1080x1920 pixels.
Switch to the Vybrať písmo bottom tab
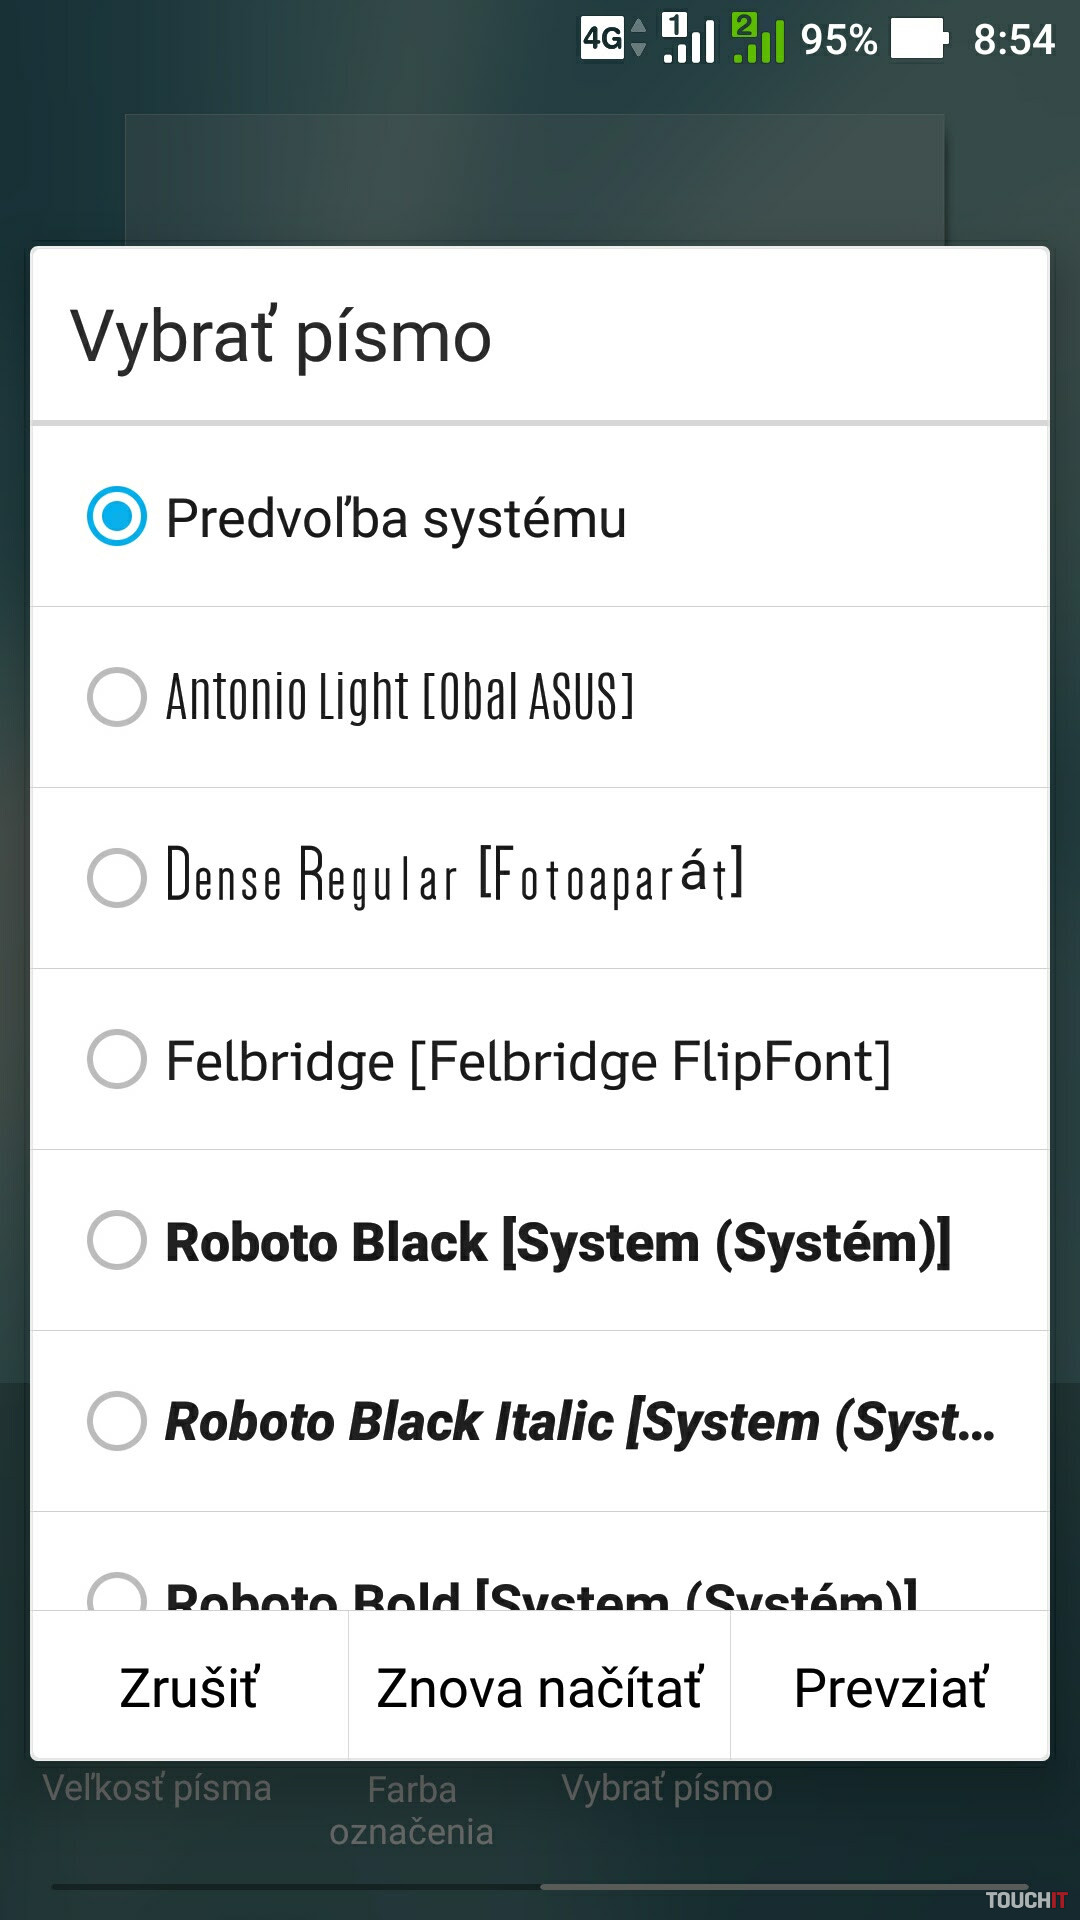pyautogui.click(x=667, y=1788)
